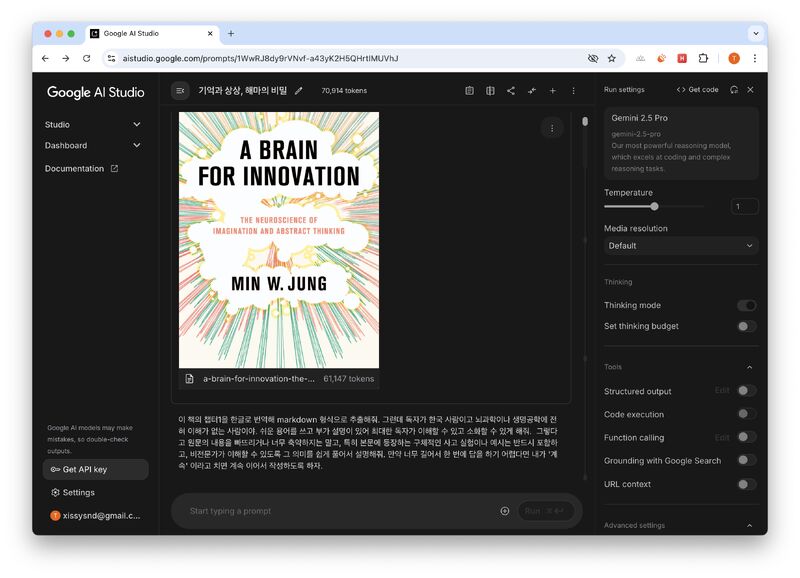
Task: Click the Get API key button
Action: pyautogui.click(x=95, y=469)
